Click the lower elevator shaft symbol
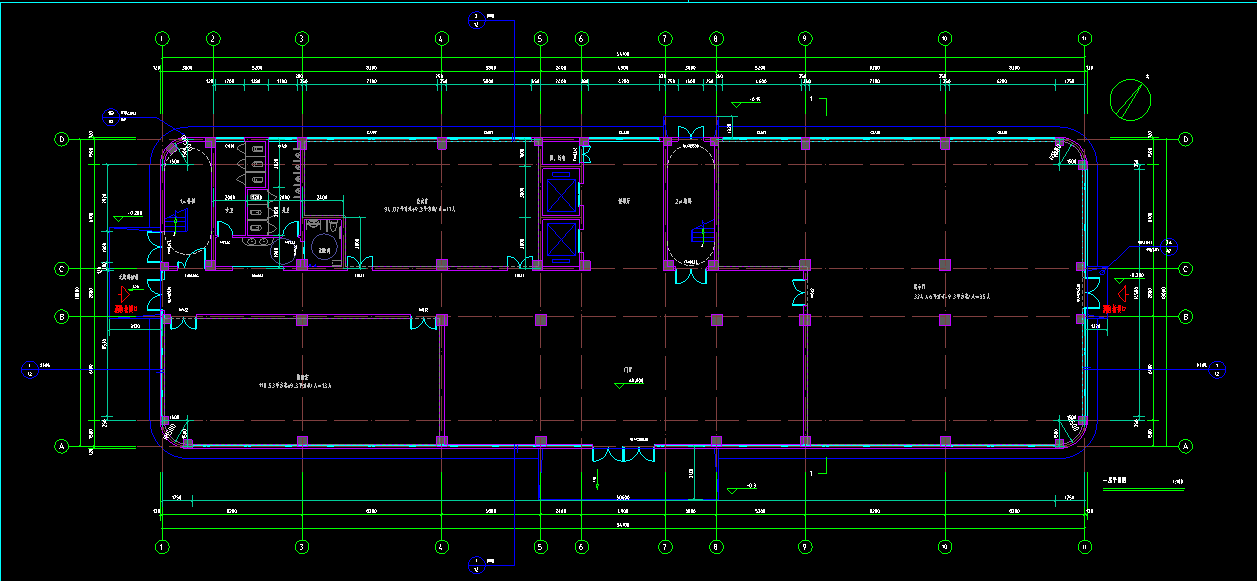Image resolution: width=1257 pixels, height=581 pixels. click(x=560, y=240)
